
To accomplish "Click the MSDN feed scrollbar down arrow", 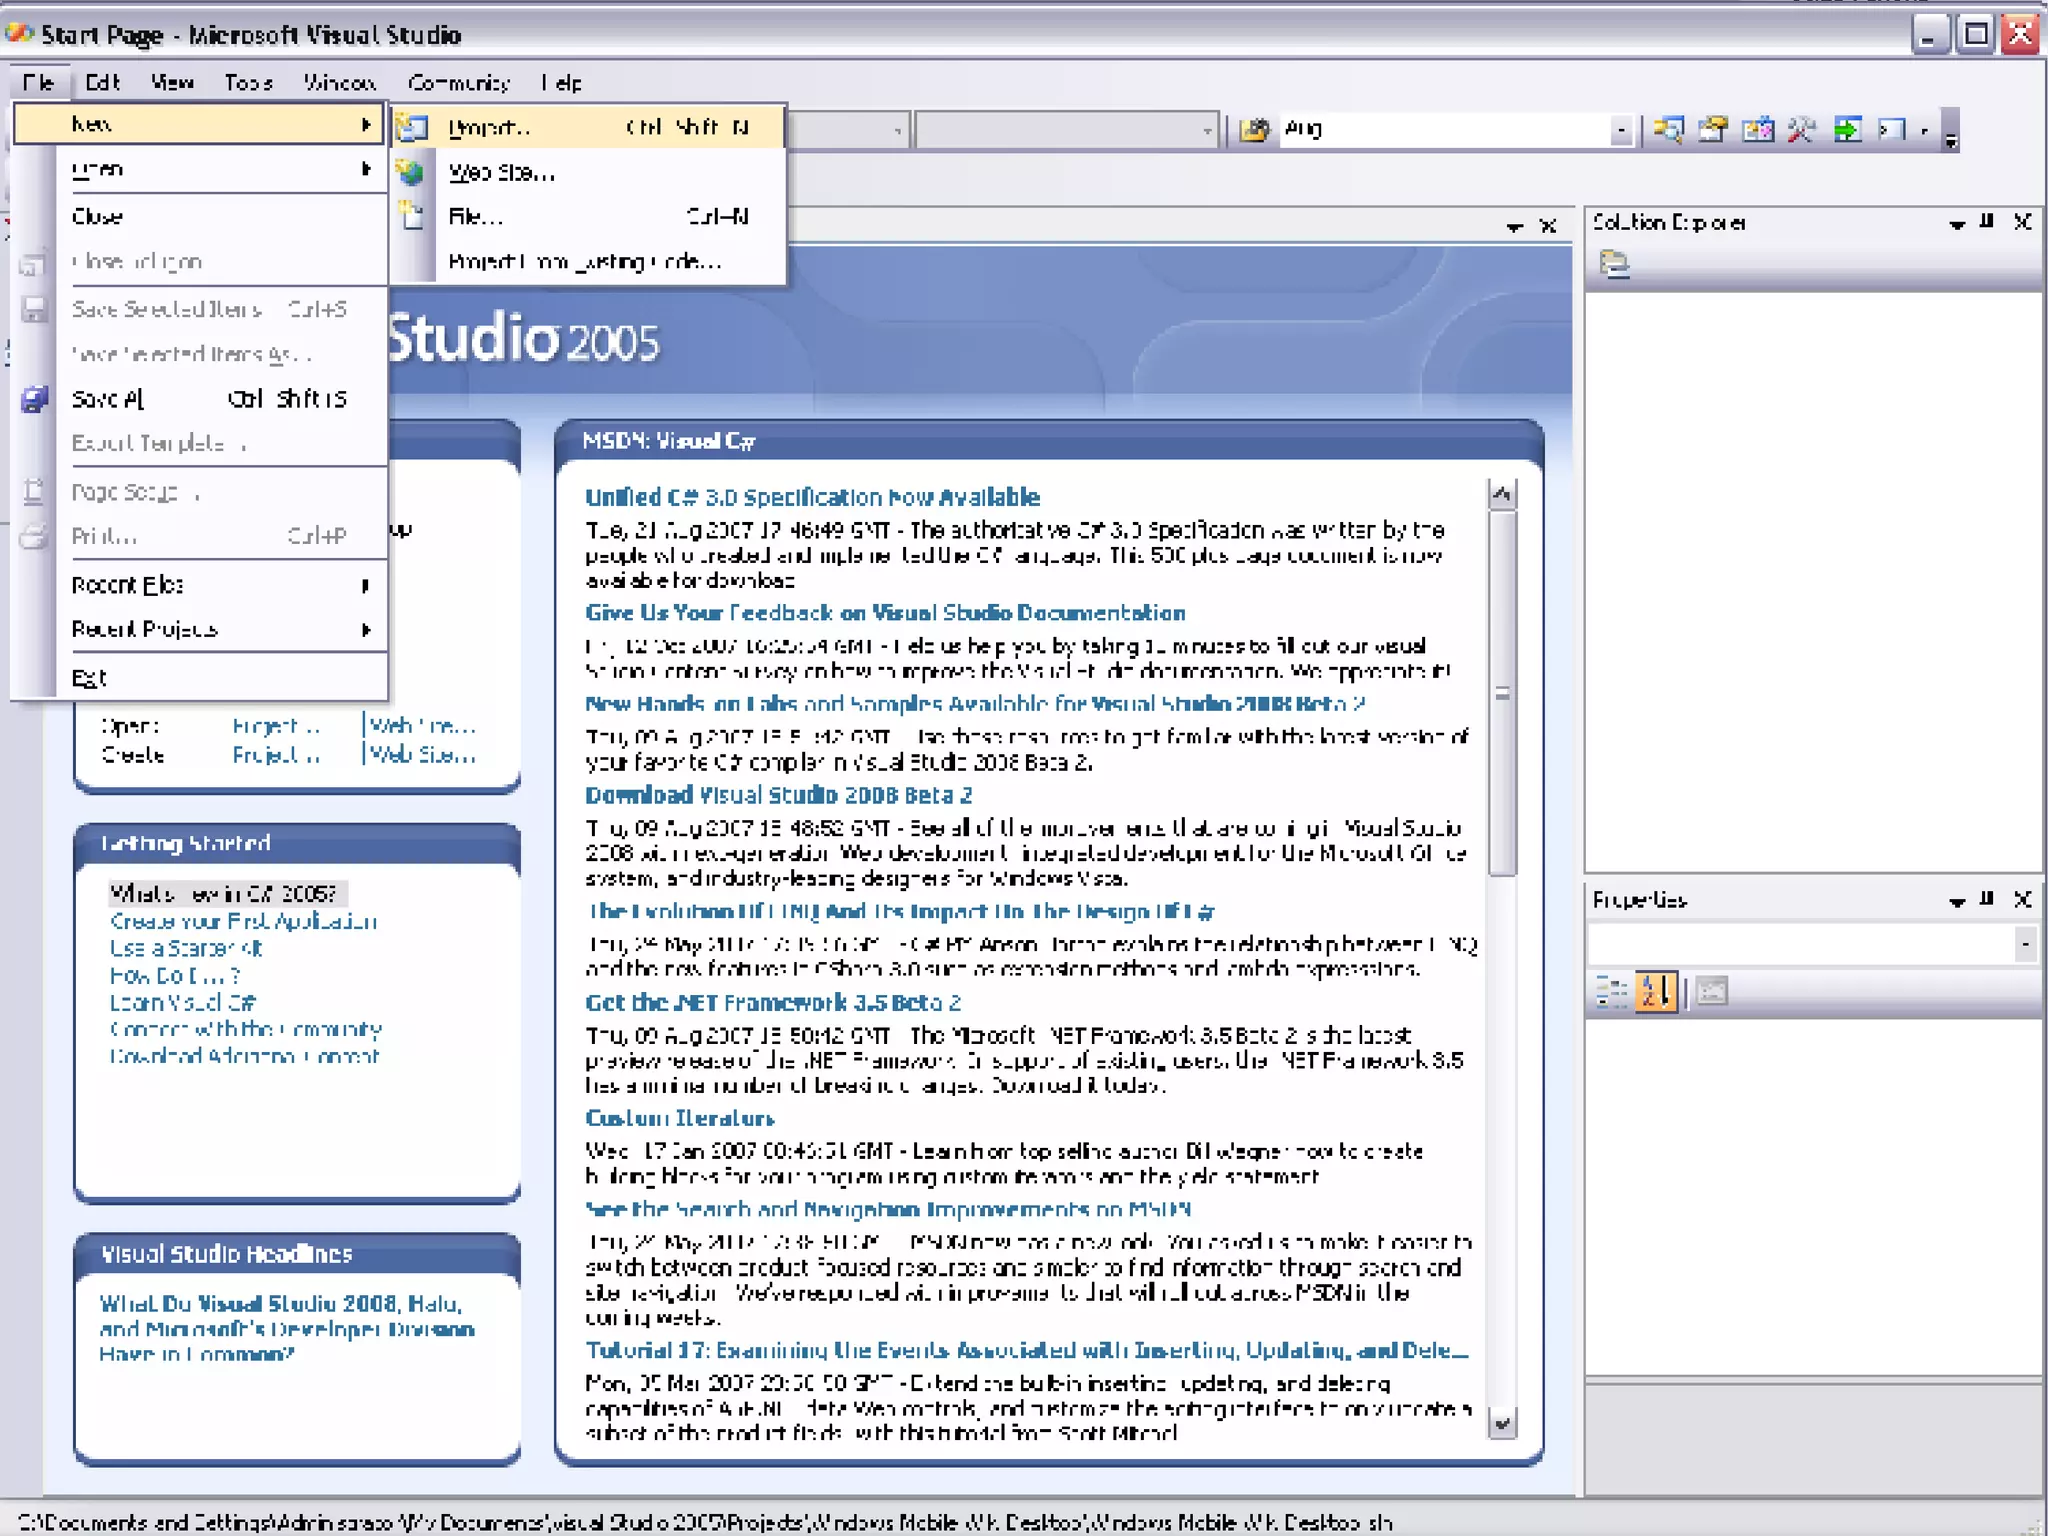I will coord(1502,1422).
